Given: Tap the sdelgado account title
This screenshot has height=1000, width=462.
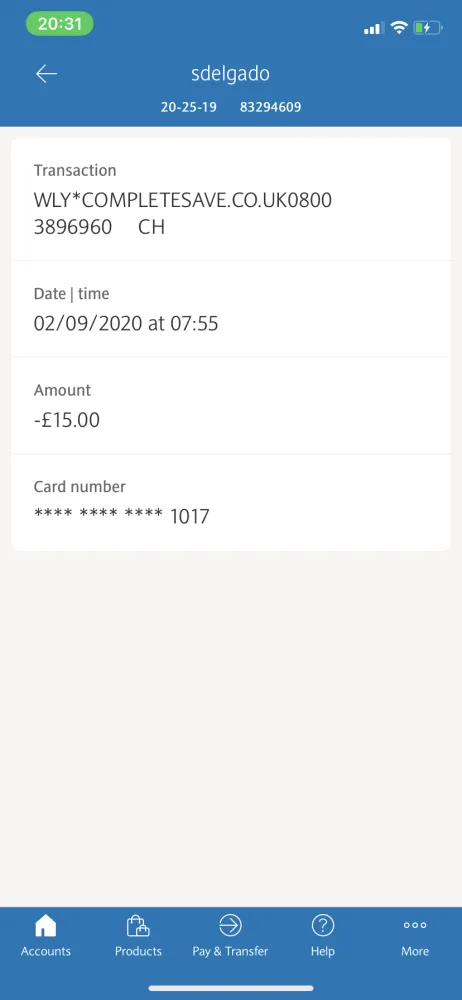Looking at the screenshot, I should [230, 74].
